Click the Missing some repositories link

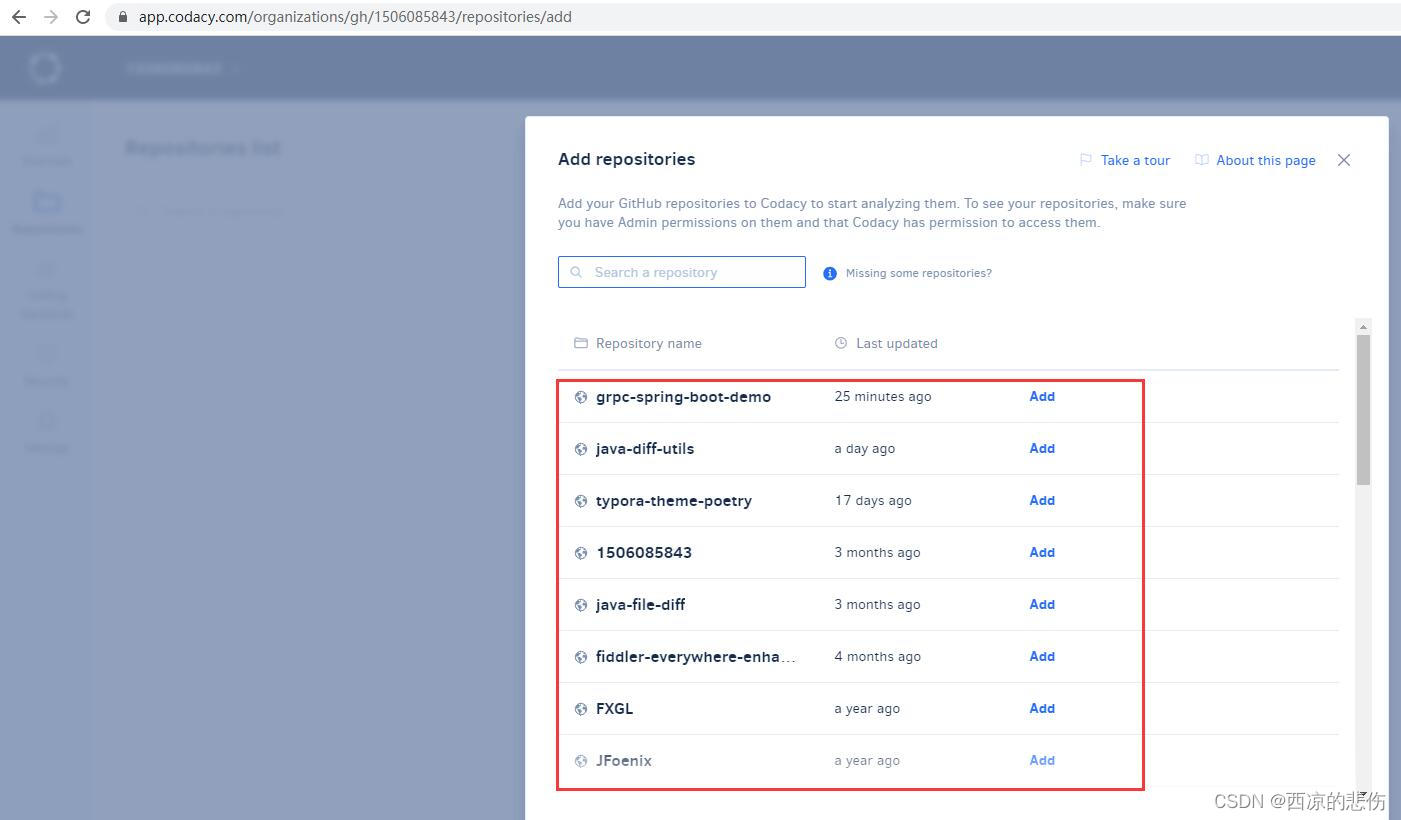(x=919, y=273)
